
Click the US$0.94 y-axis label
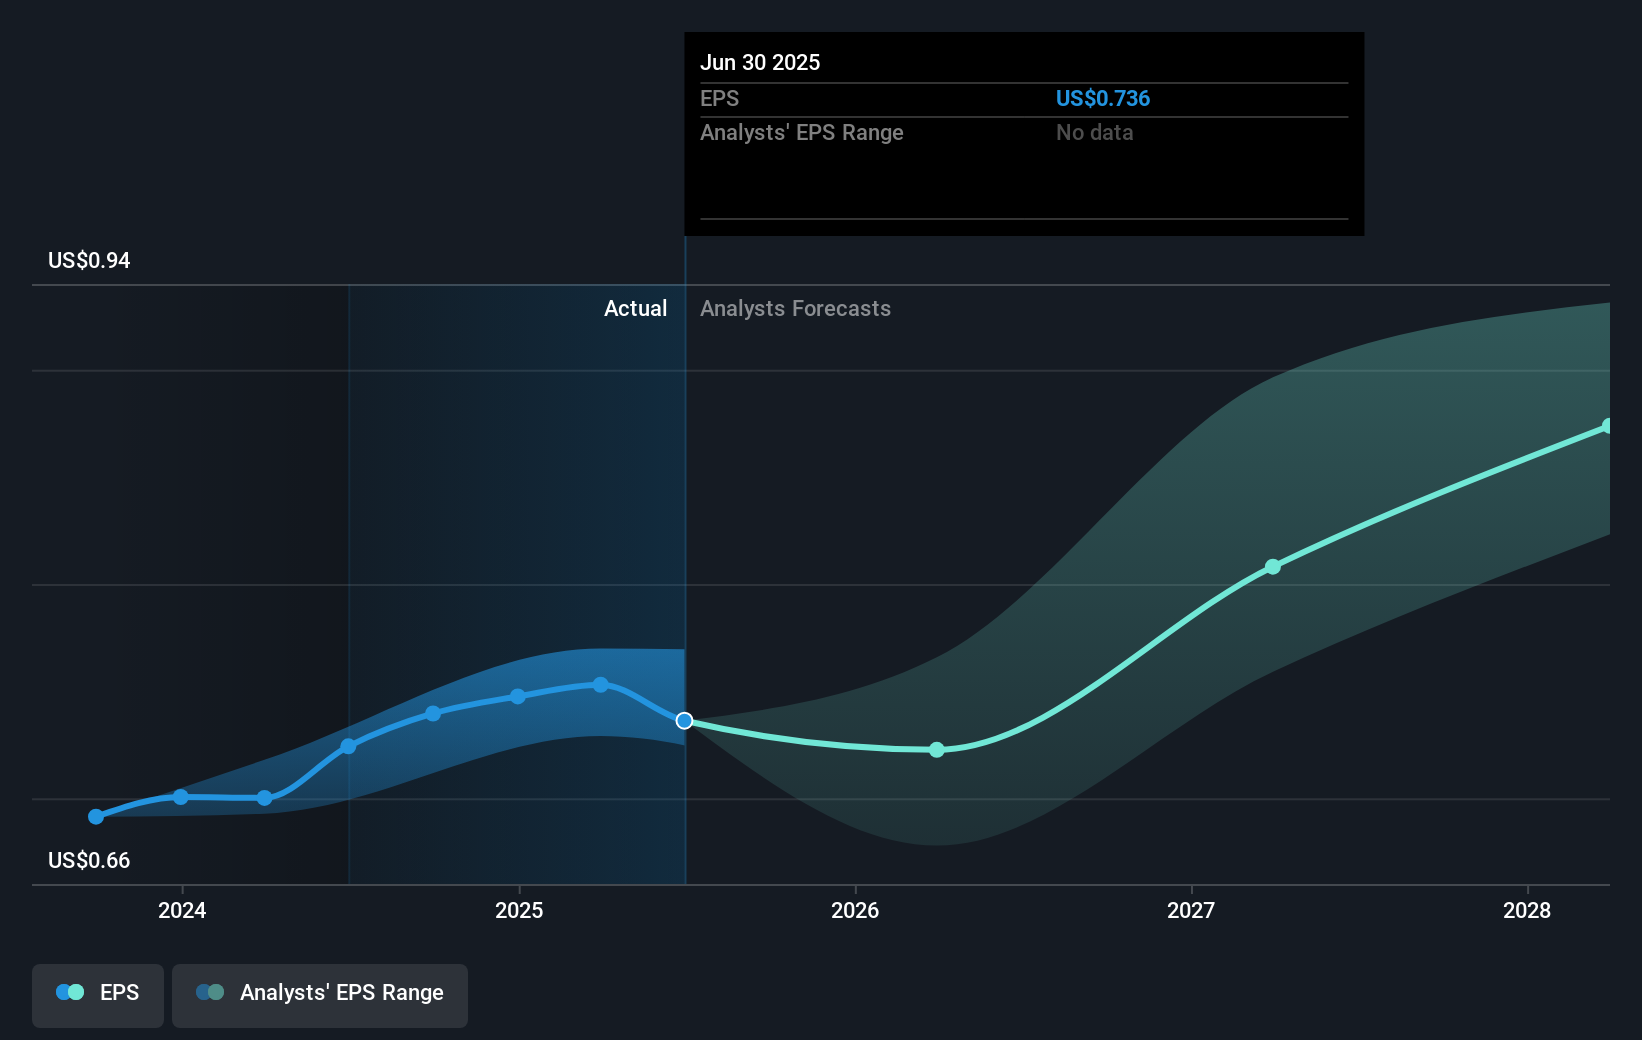[x=89, y=261]
